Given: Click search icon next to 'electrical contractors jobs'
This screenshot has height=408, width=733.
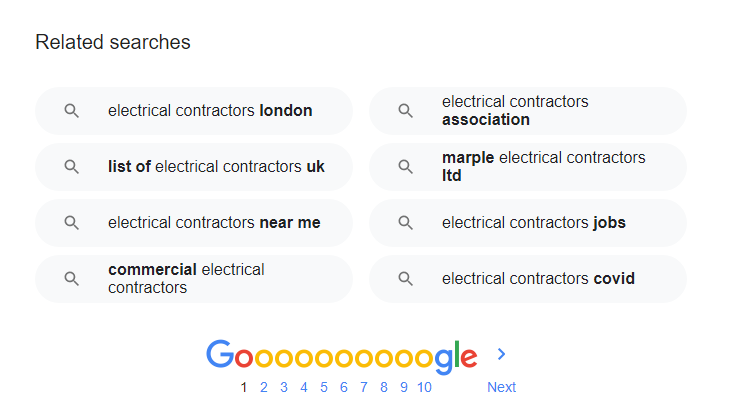Looking at the screenshot, I should [x=405, y=223].
